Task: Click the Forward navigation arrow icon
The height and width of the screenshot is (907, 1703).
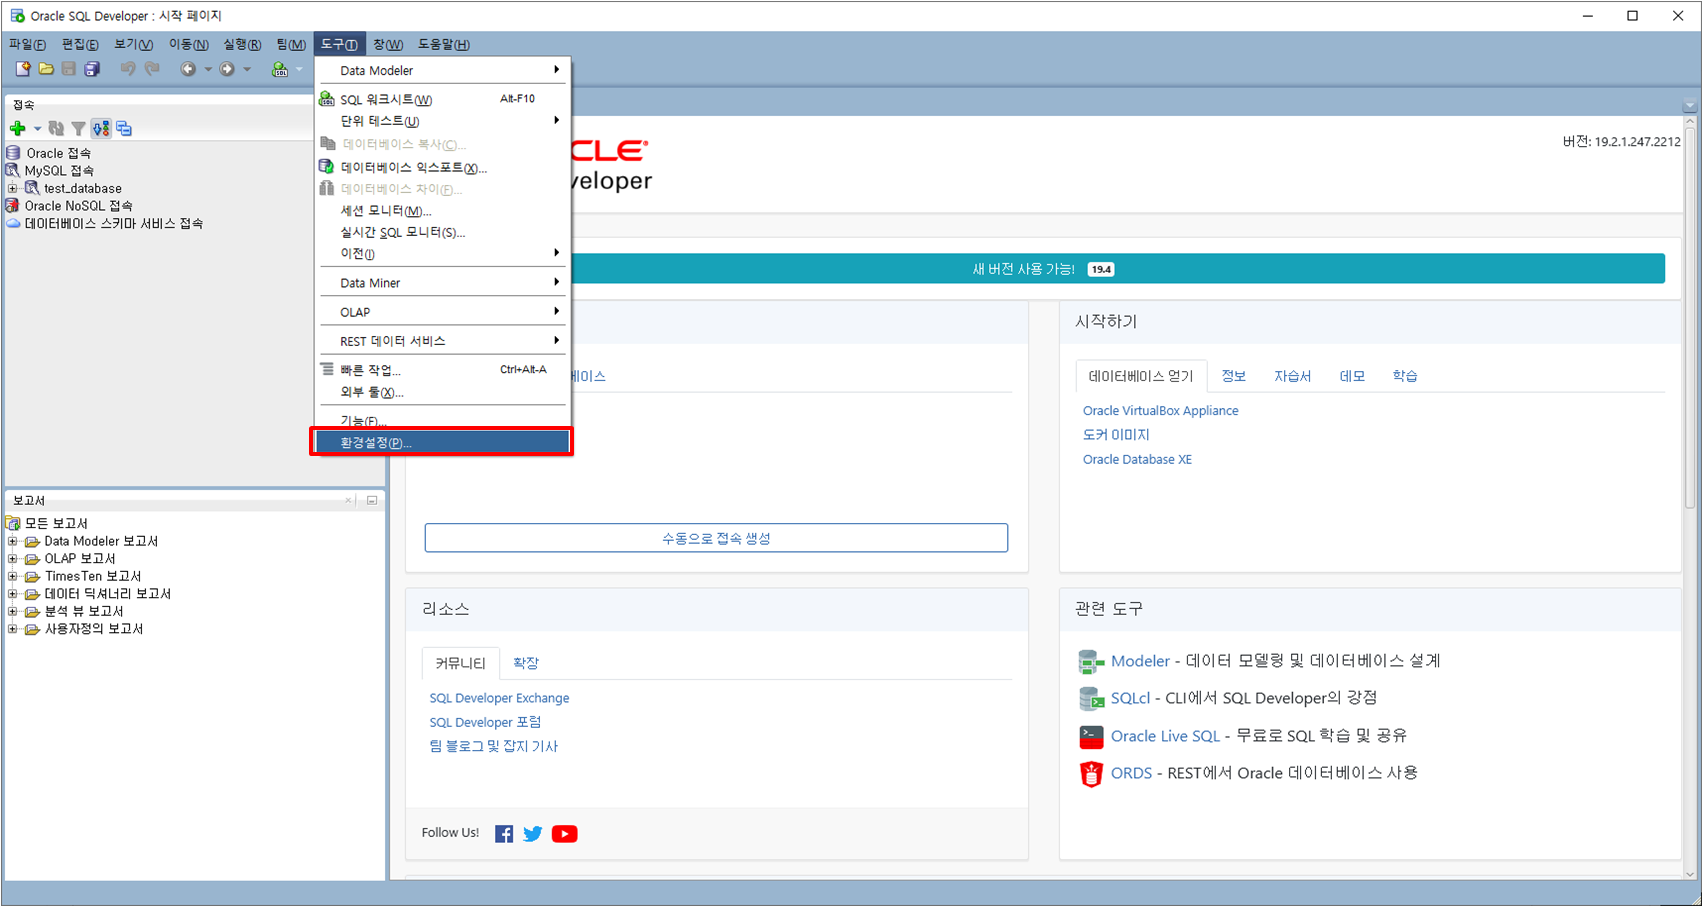Action: click(x=227, y=69)
